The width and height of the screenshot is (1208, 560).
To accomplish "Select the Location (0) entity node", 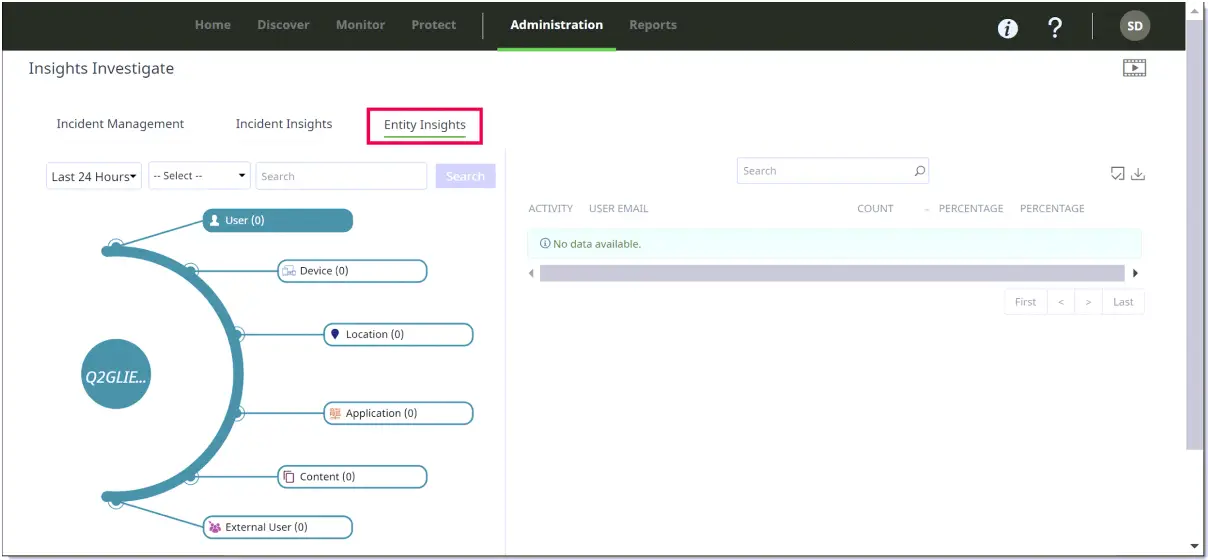I will point(398,334).
